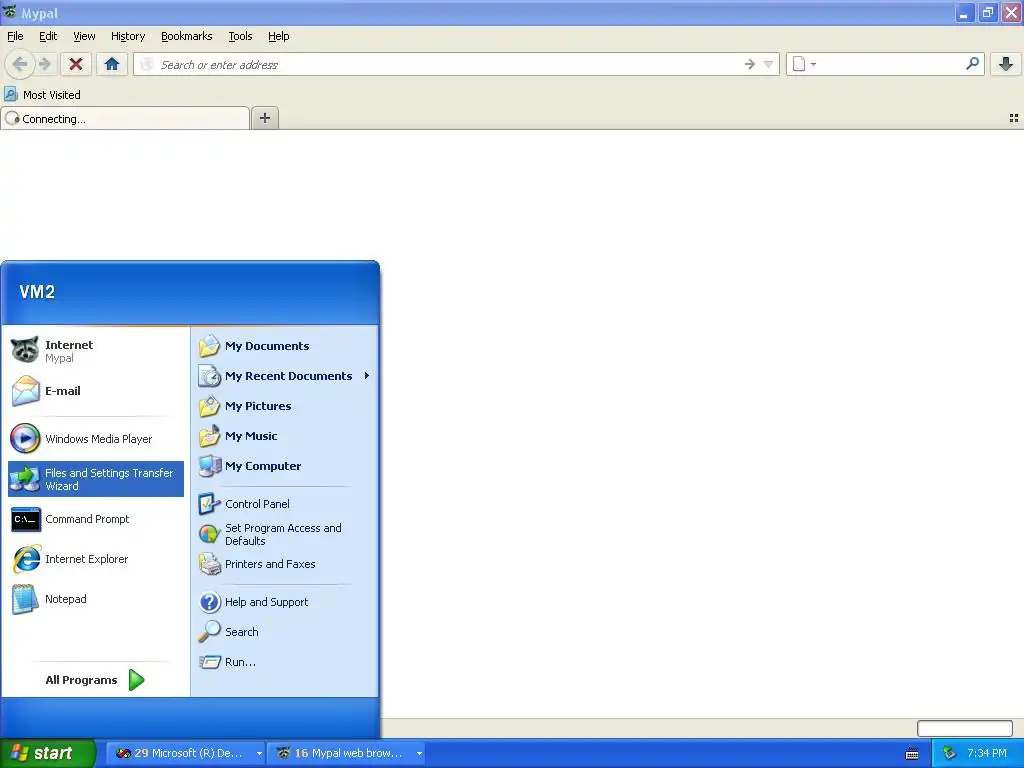Open My Documents folder
This screenshot has height=768, width=1024.
pos(285,346)
